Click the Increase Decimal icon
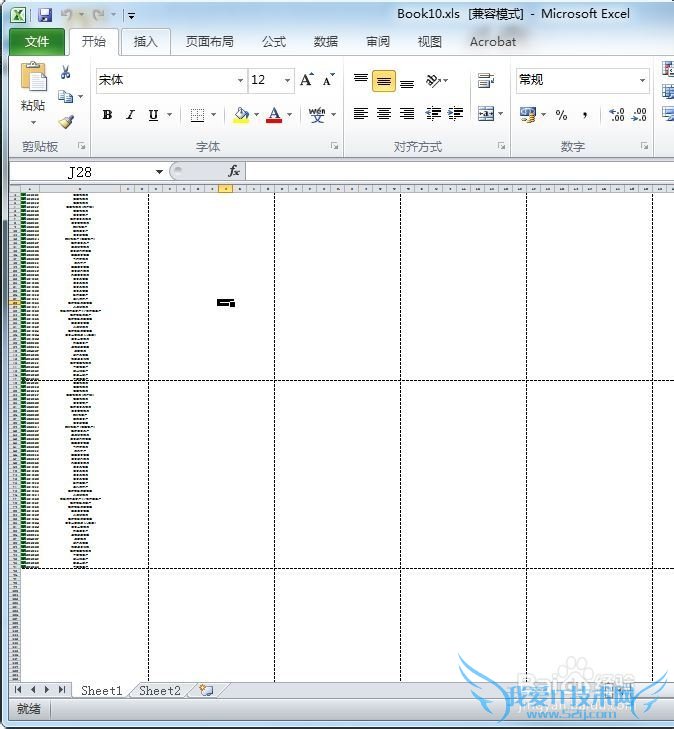The image size is (674, 729). 617,114
